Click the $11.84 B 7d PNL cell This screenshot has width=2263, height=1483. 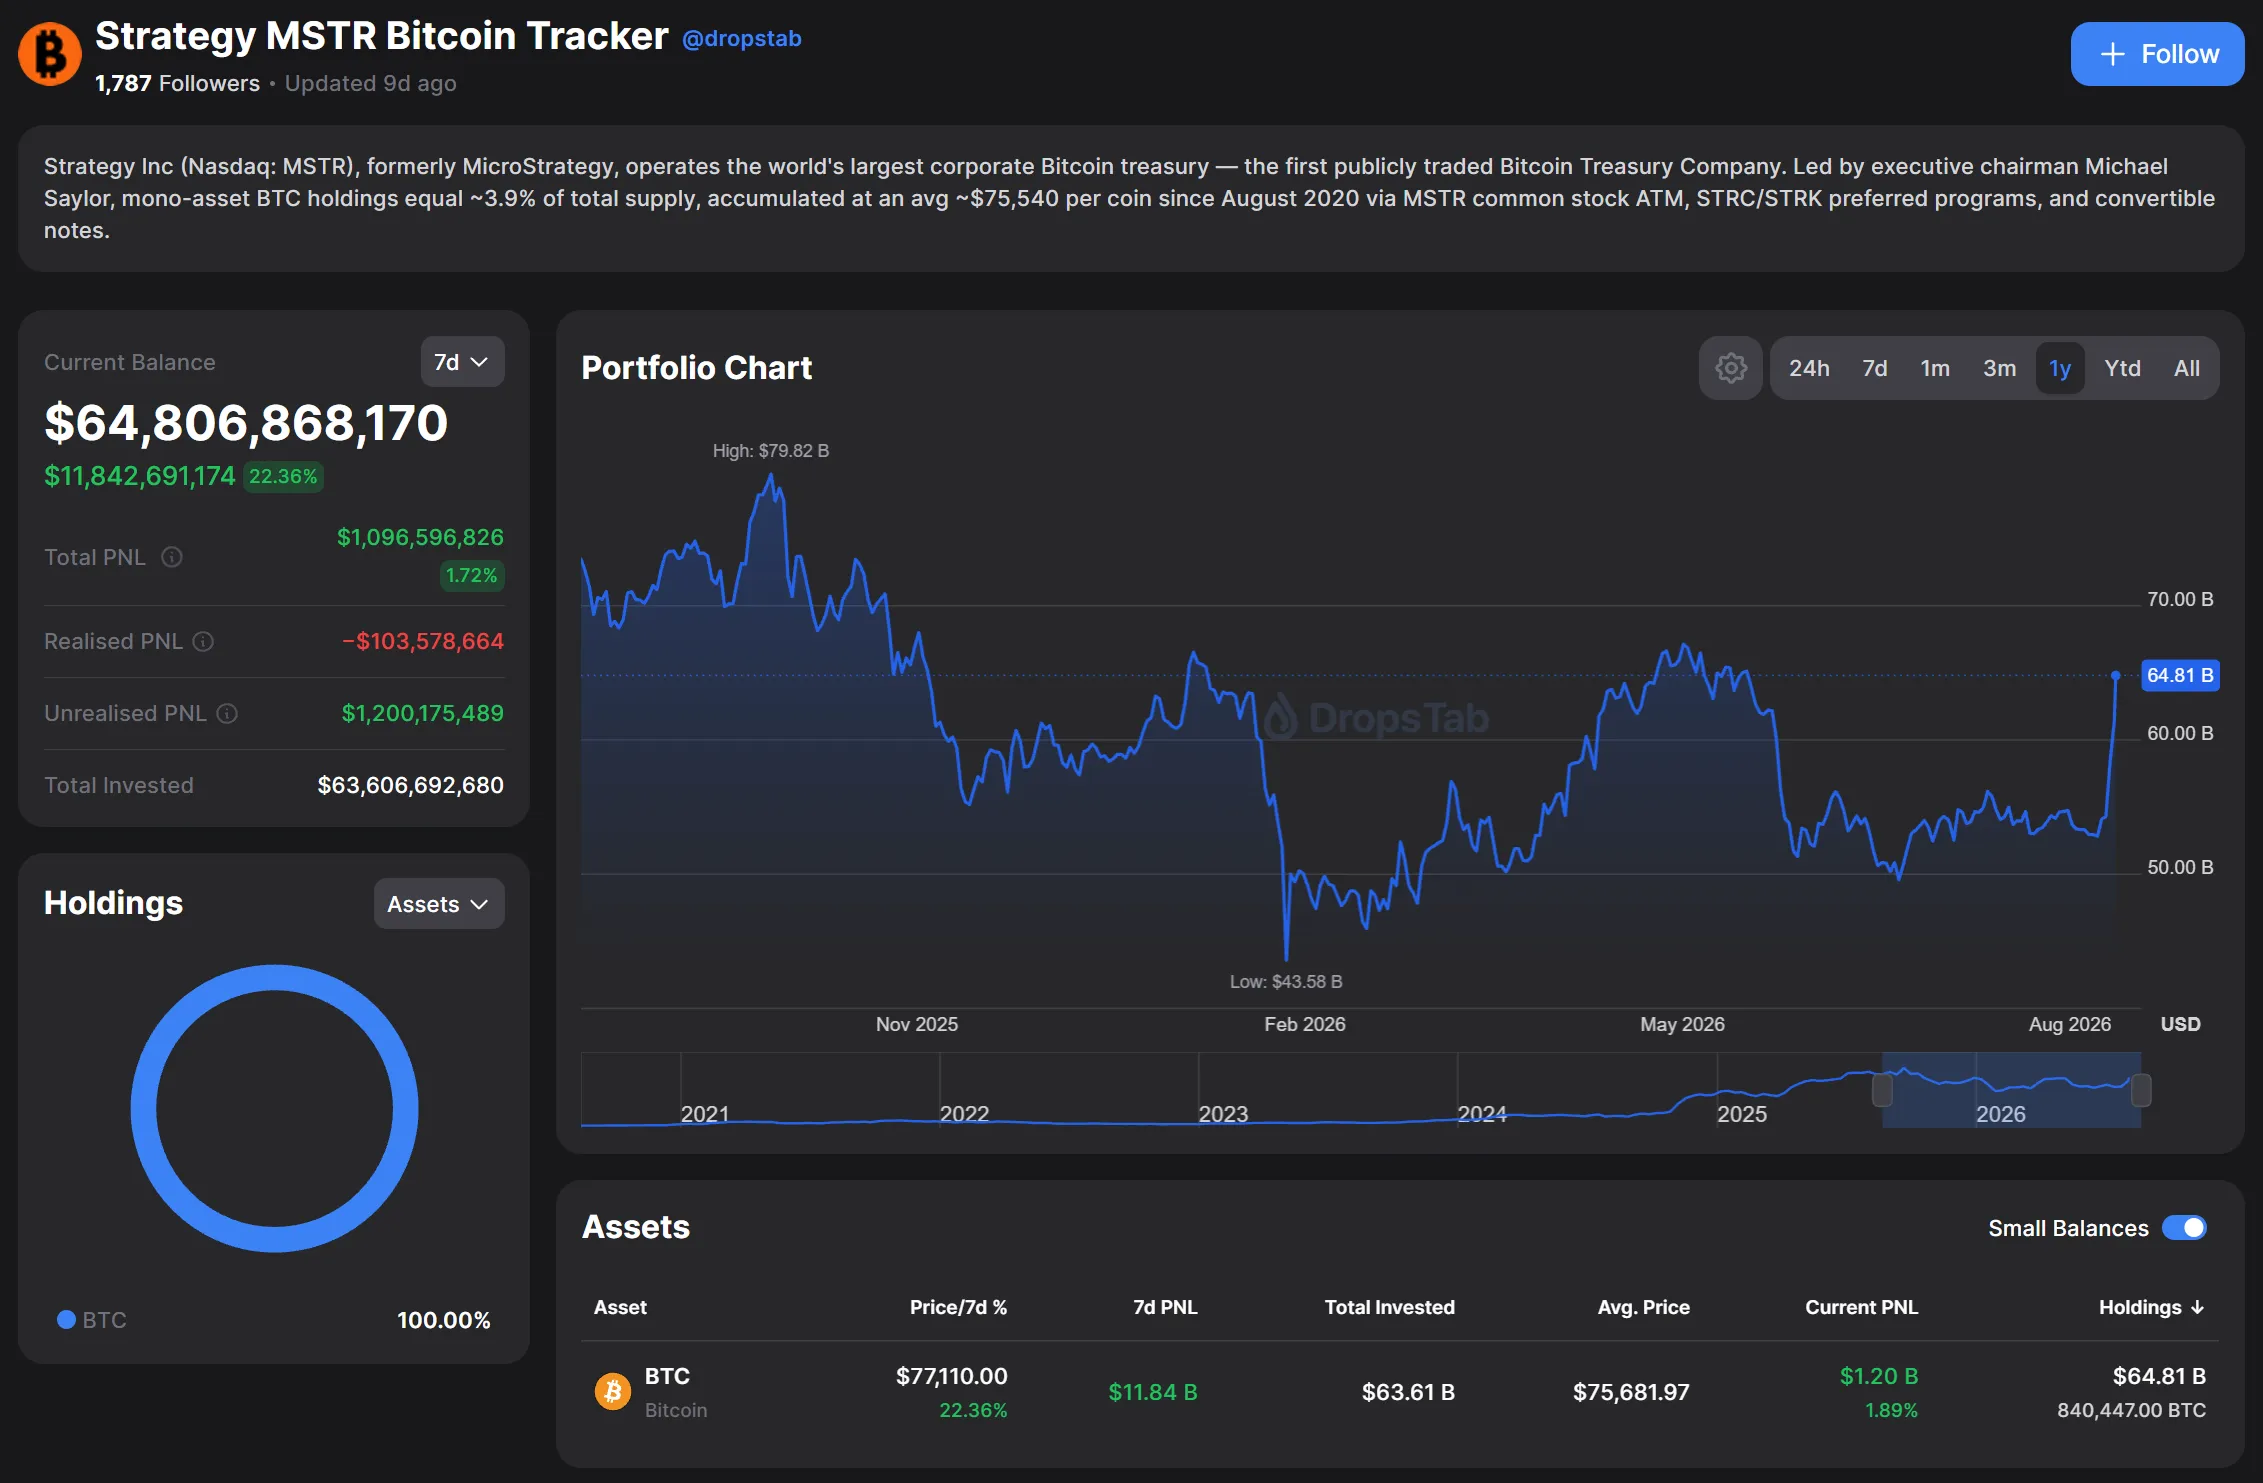(x=1153, y=1392)
